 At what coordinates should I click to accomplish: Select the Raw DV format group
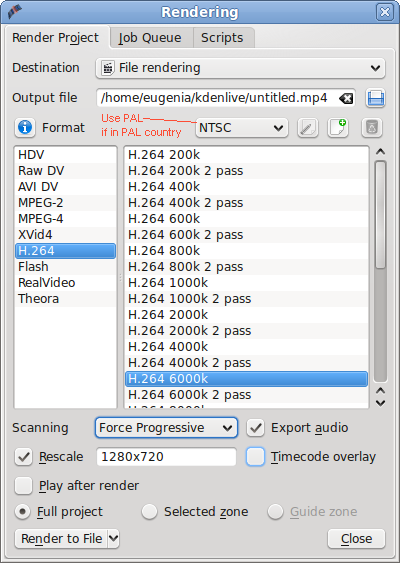pyautogui.click(x=66, y=171)
